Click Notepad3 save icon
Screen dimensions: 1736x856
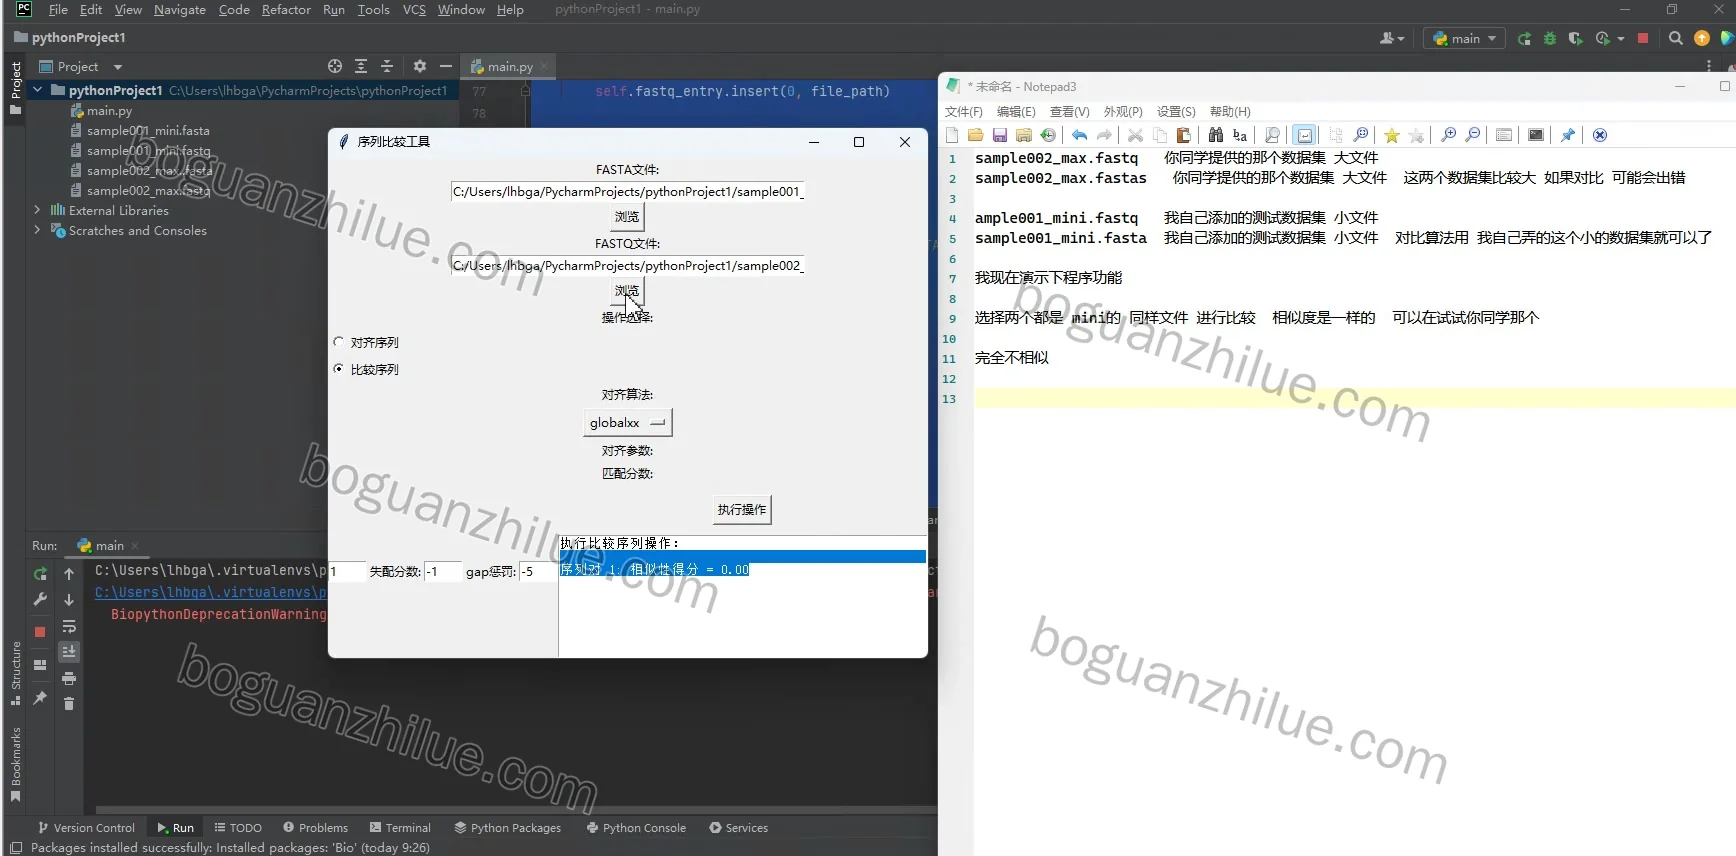pos(999,135)
